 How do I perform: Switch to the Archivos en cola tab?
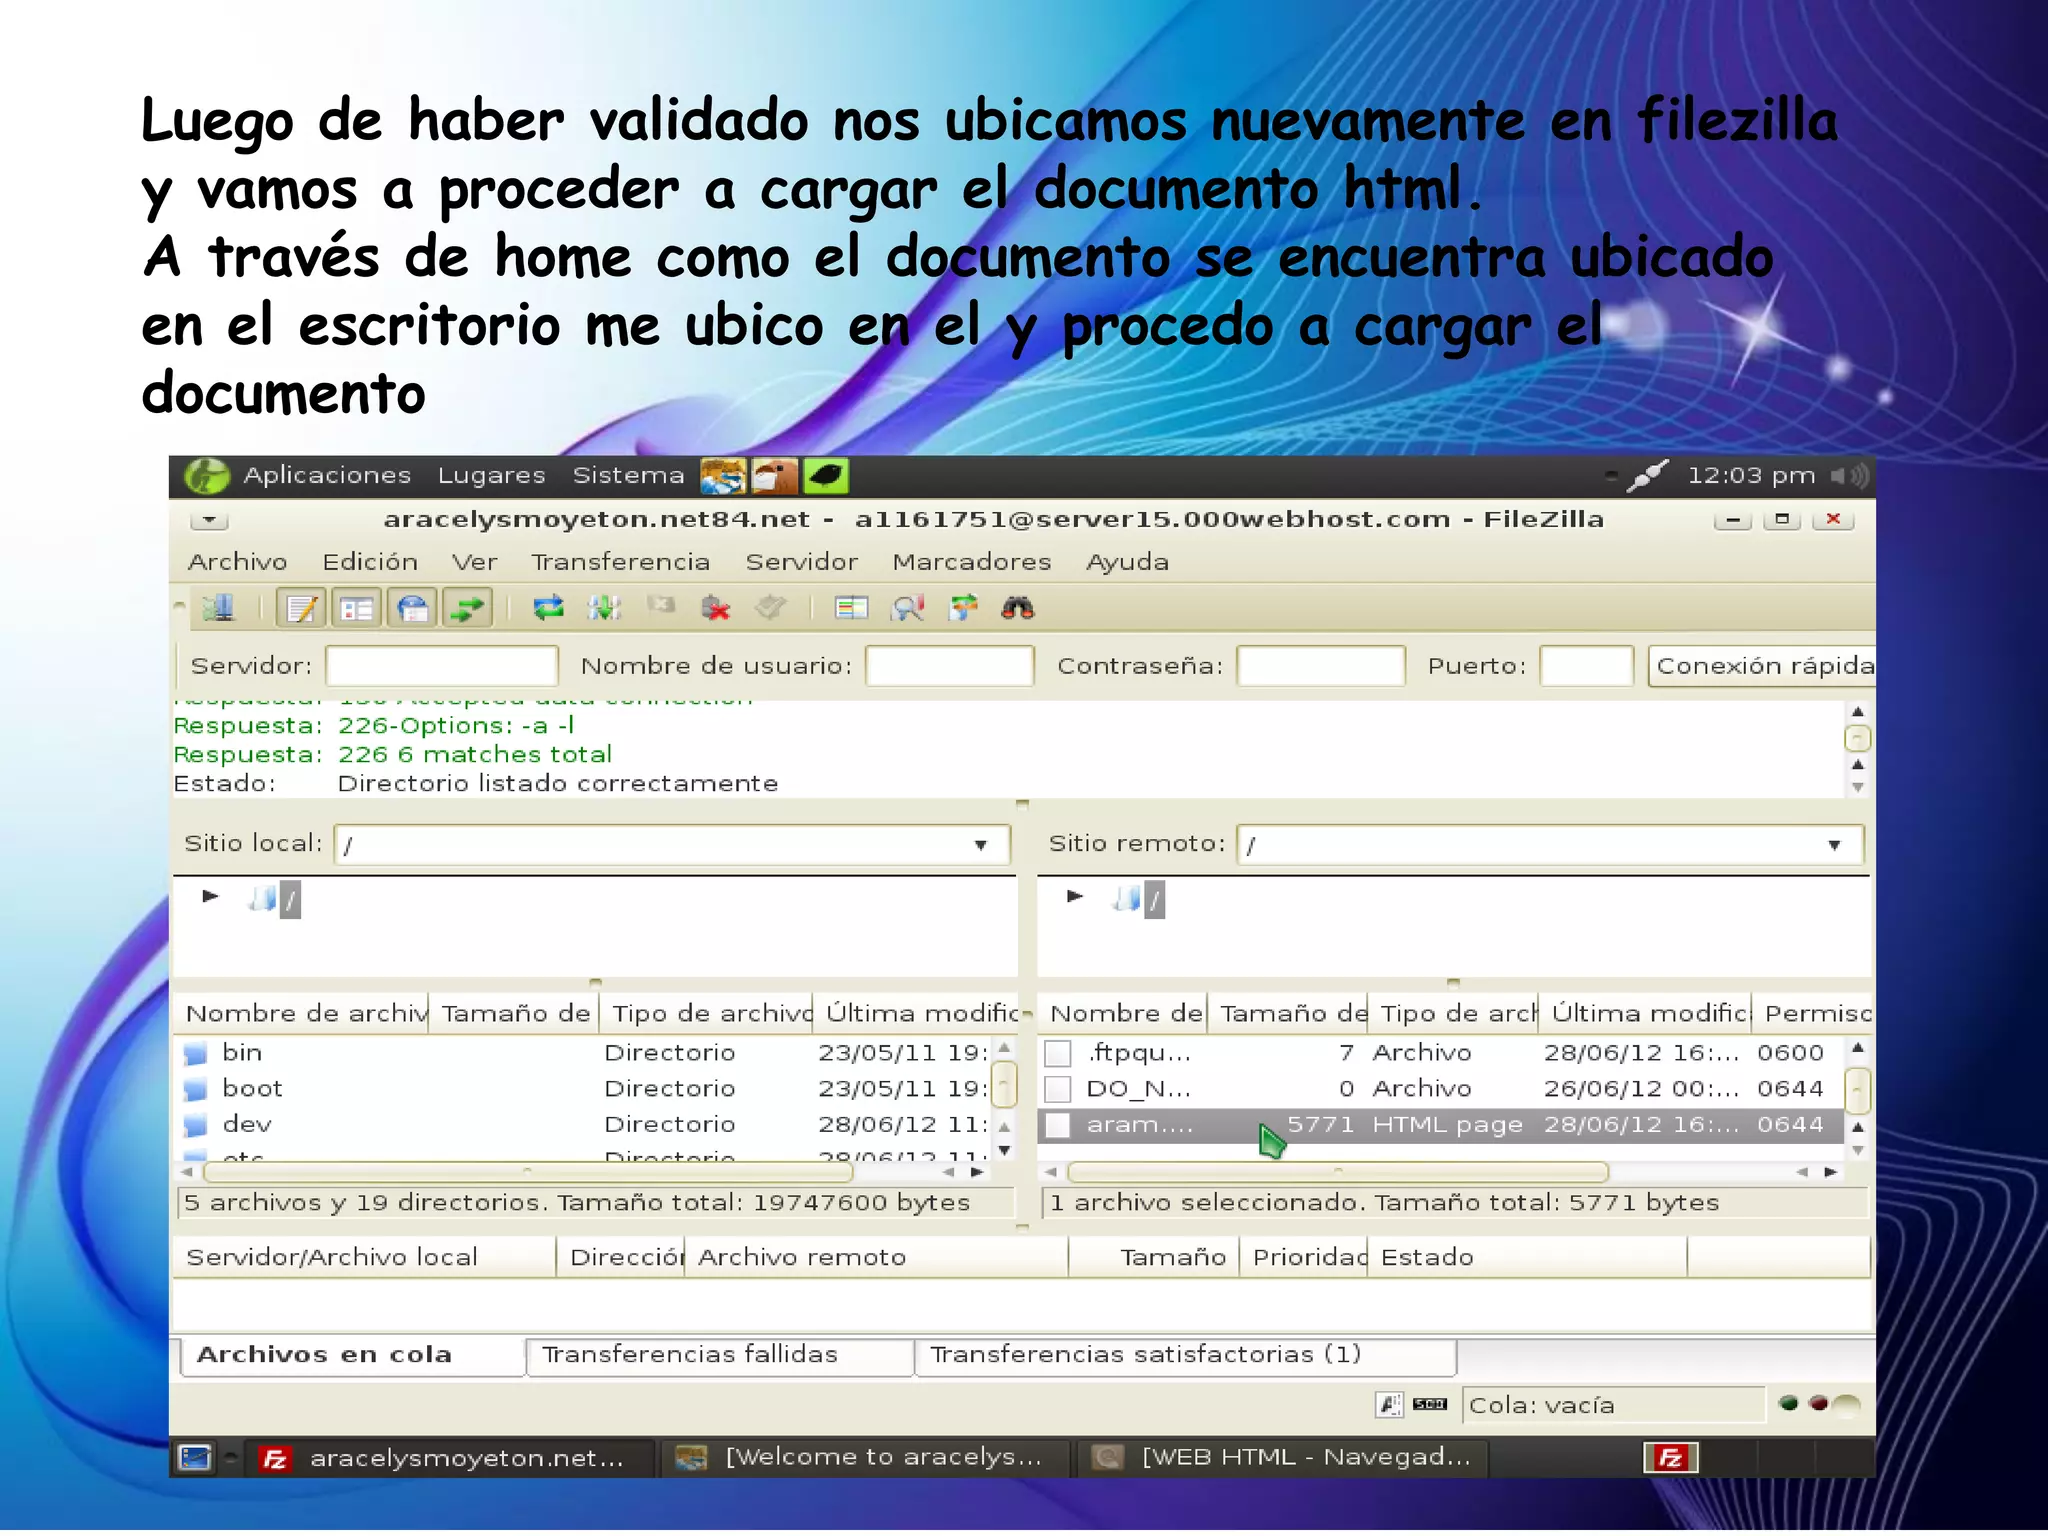click(x=352, y=1355)
